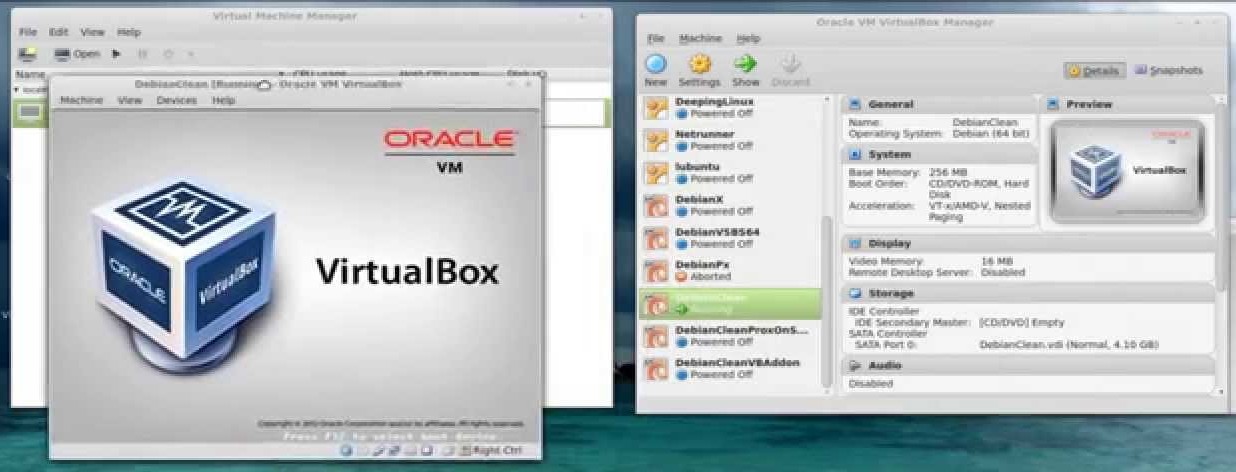Click the Discard toolbar icon
Image resolution: width=1236 pixels, height=472 pixels.
tap(791, 65)
